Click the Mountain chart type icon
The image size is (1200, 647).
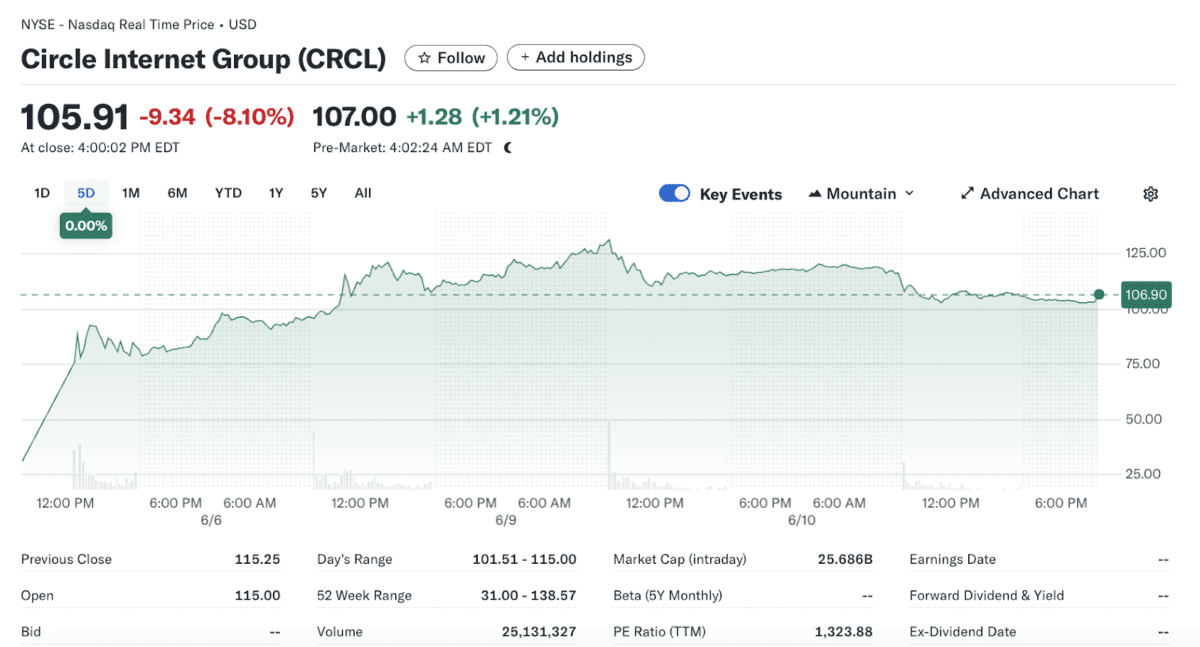point(814,194)
